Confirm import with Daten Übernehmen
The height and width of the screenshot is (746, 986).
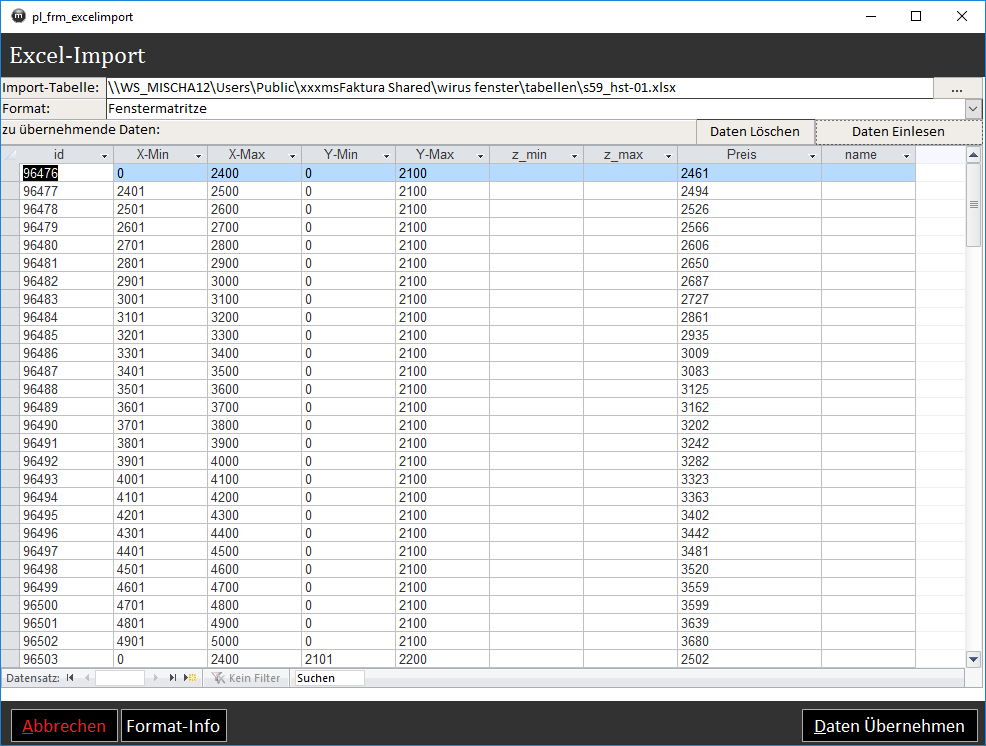coord(889,726)
